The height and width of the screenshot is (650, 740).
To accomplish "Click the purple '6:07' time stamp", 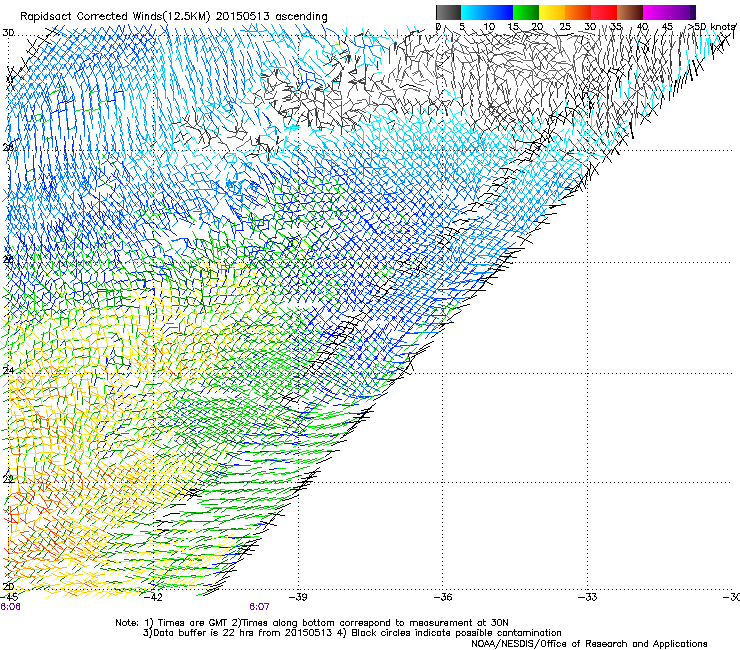I will pos(259,607).
